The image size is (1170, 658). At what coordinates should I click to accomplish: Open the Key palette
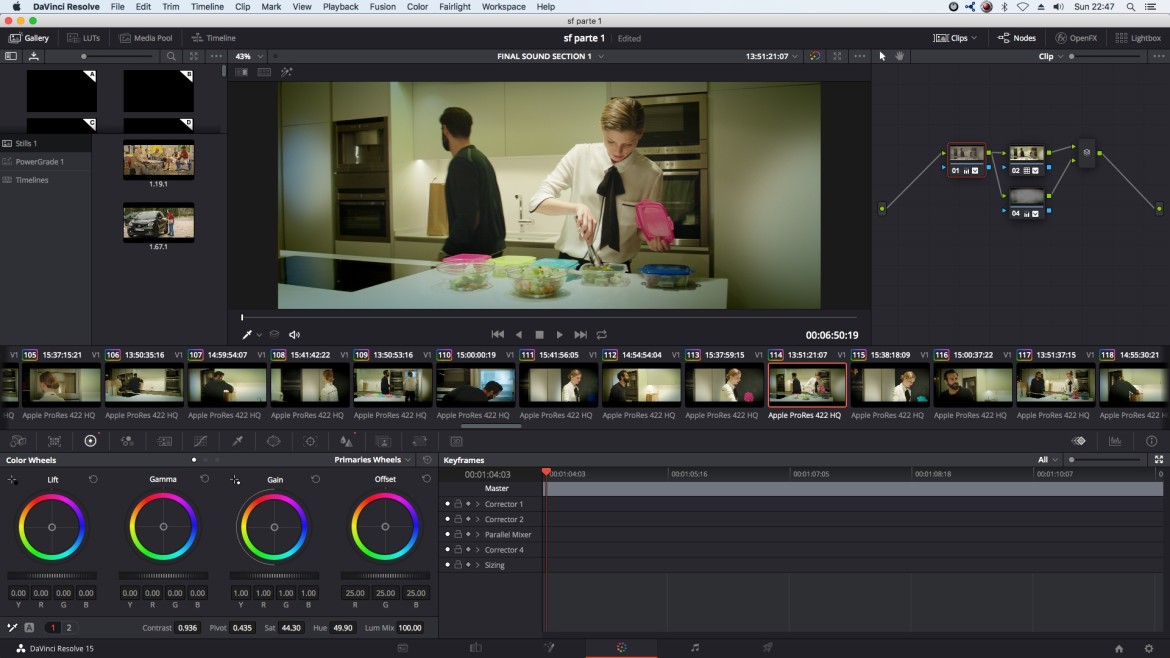click(383, 441)
